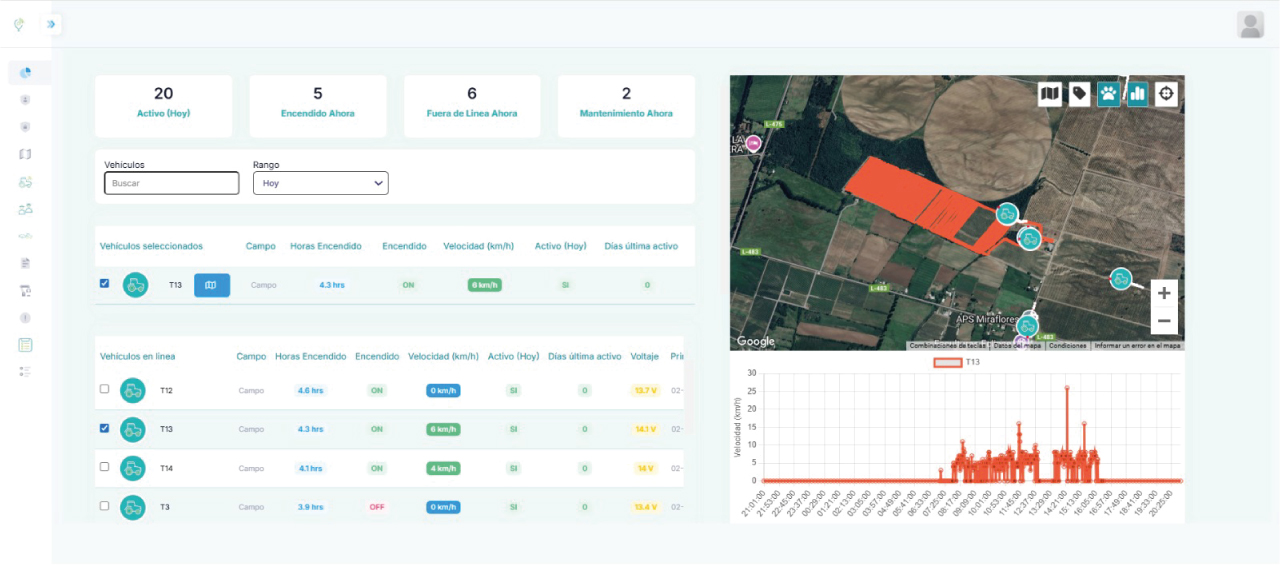Expand the sidebar with the double-arrow icon
The width and height of the screenshot is (1280, 570).
coord(51,24)
